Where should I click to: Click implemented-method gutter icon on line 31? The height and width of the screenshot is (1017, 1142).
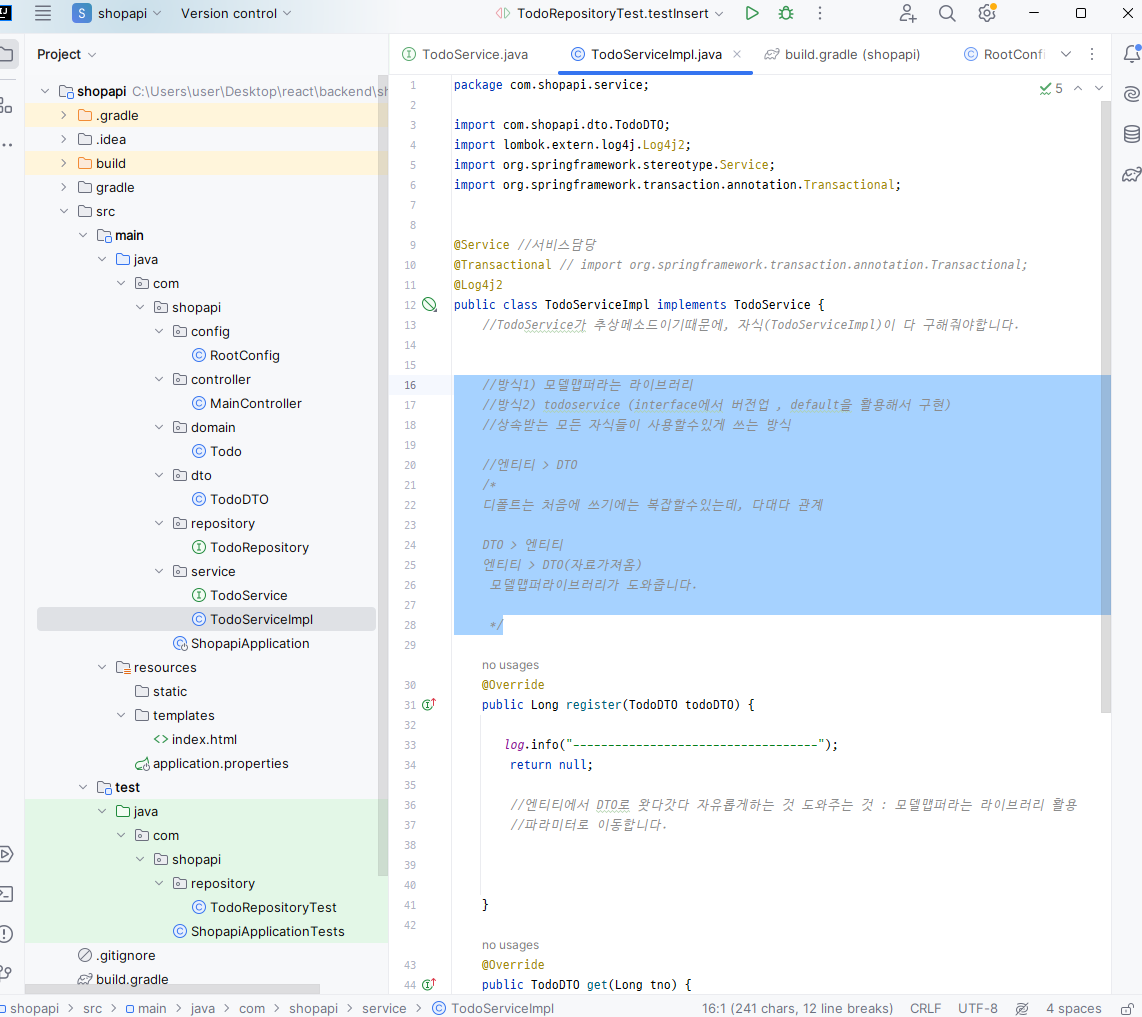[x=429, y=704]
